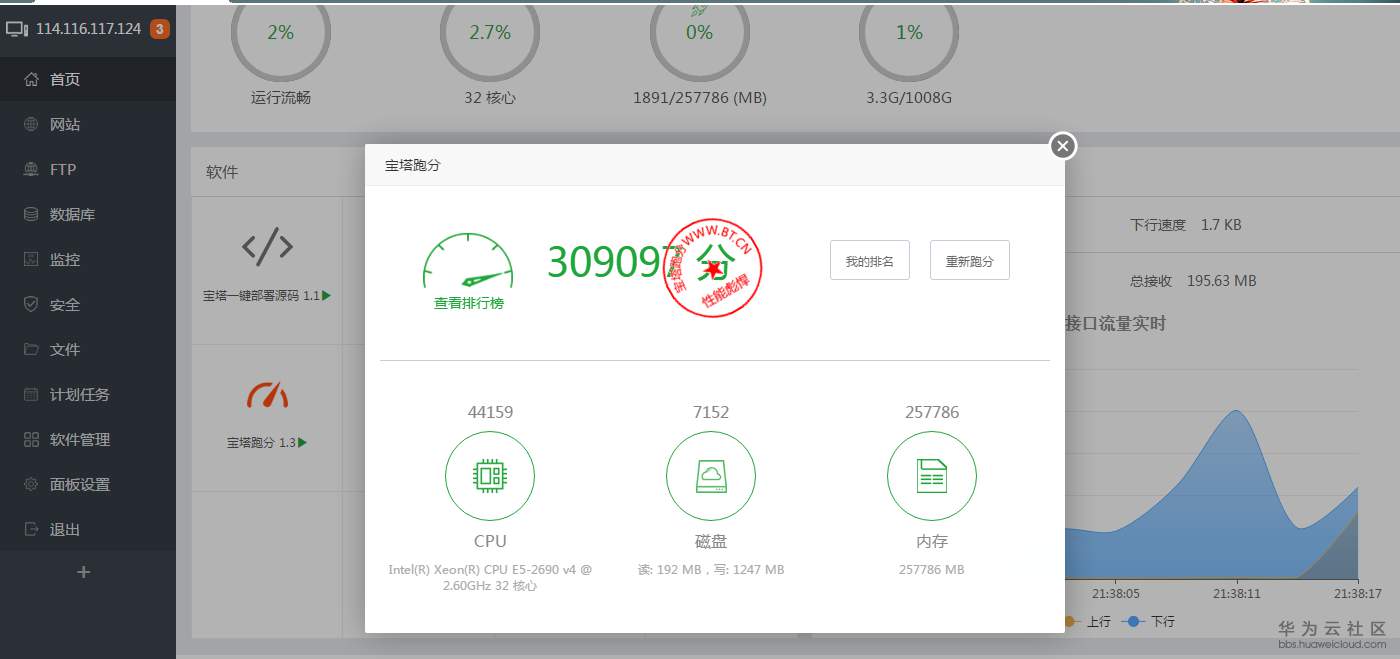Click the 1891/257786 (MB) memory text
The width and height of the screenshot is (1400, 659).
point(699,98)
